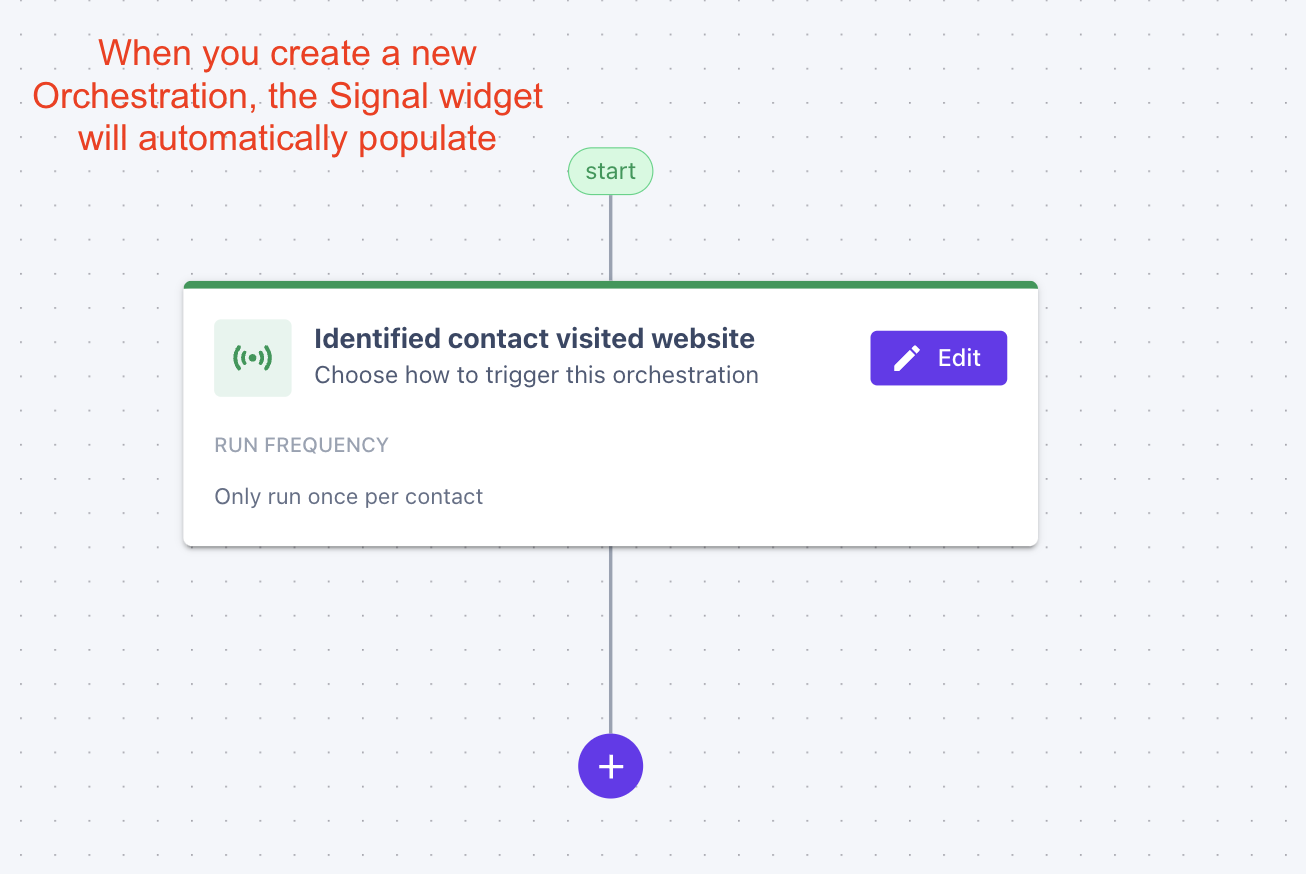The image size is (1306, 874).
Task: Click 'Choose how to trigger this orchestration' text
Action: click(536, 375)
